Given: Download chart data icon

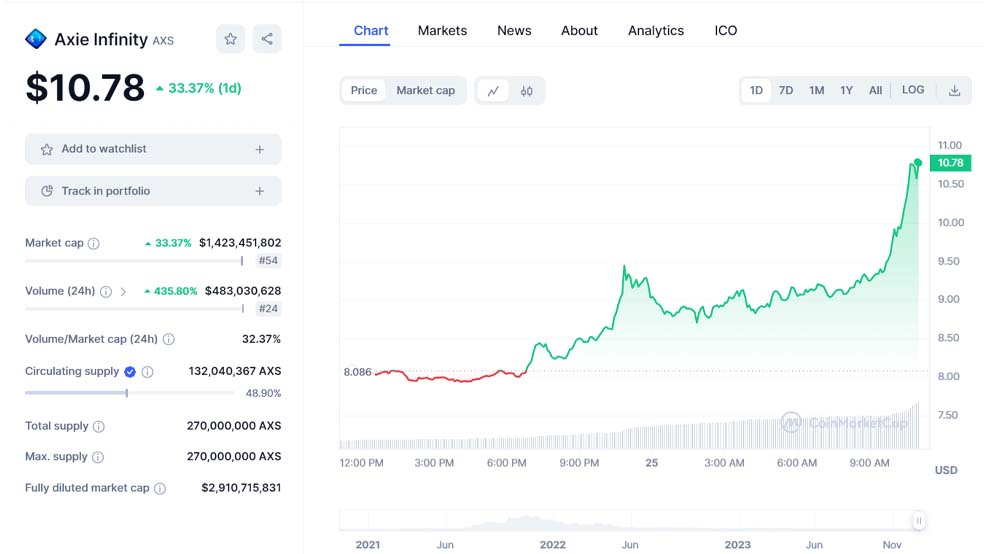Looking at the screenshot, I should 954,91.
